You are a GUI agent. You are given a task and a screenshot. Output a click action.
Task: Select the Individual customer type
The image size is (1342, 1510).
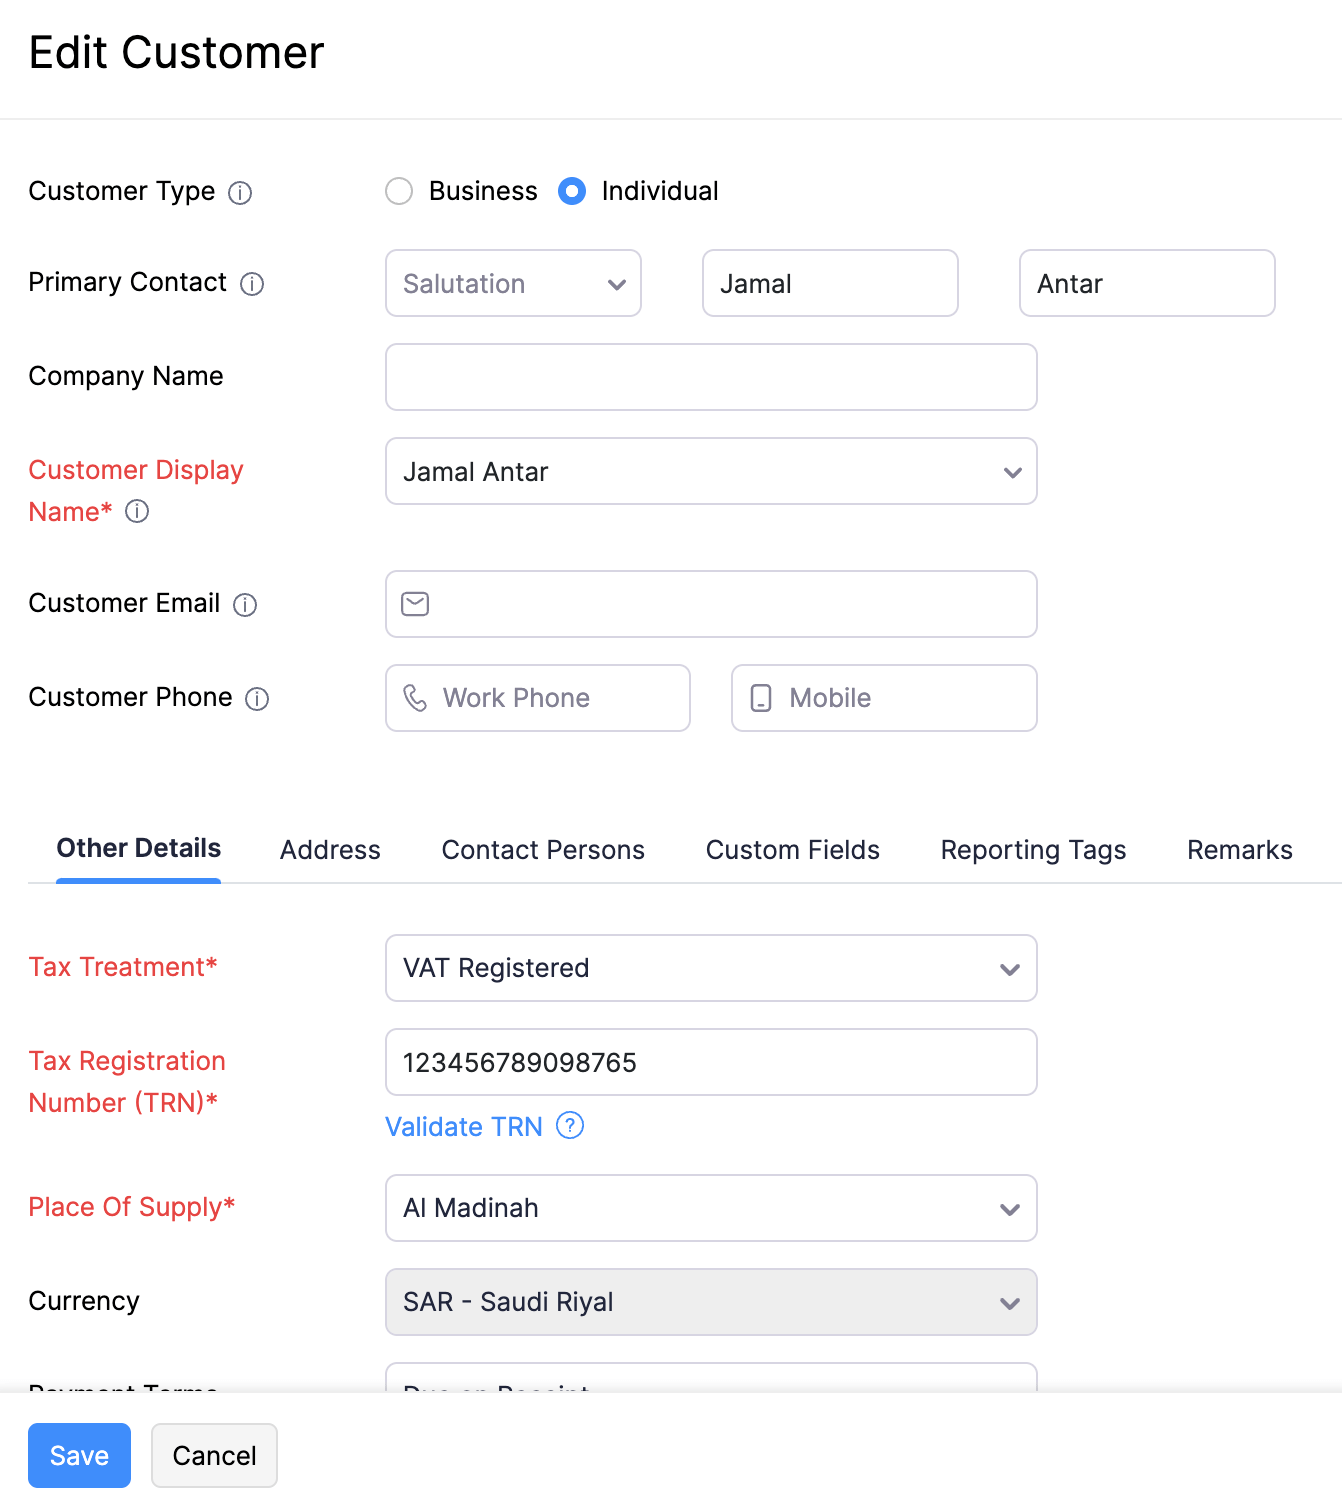pyautogui.click(x=571, y=191)
